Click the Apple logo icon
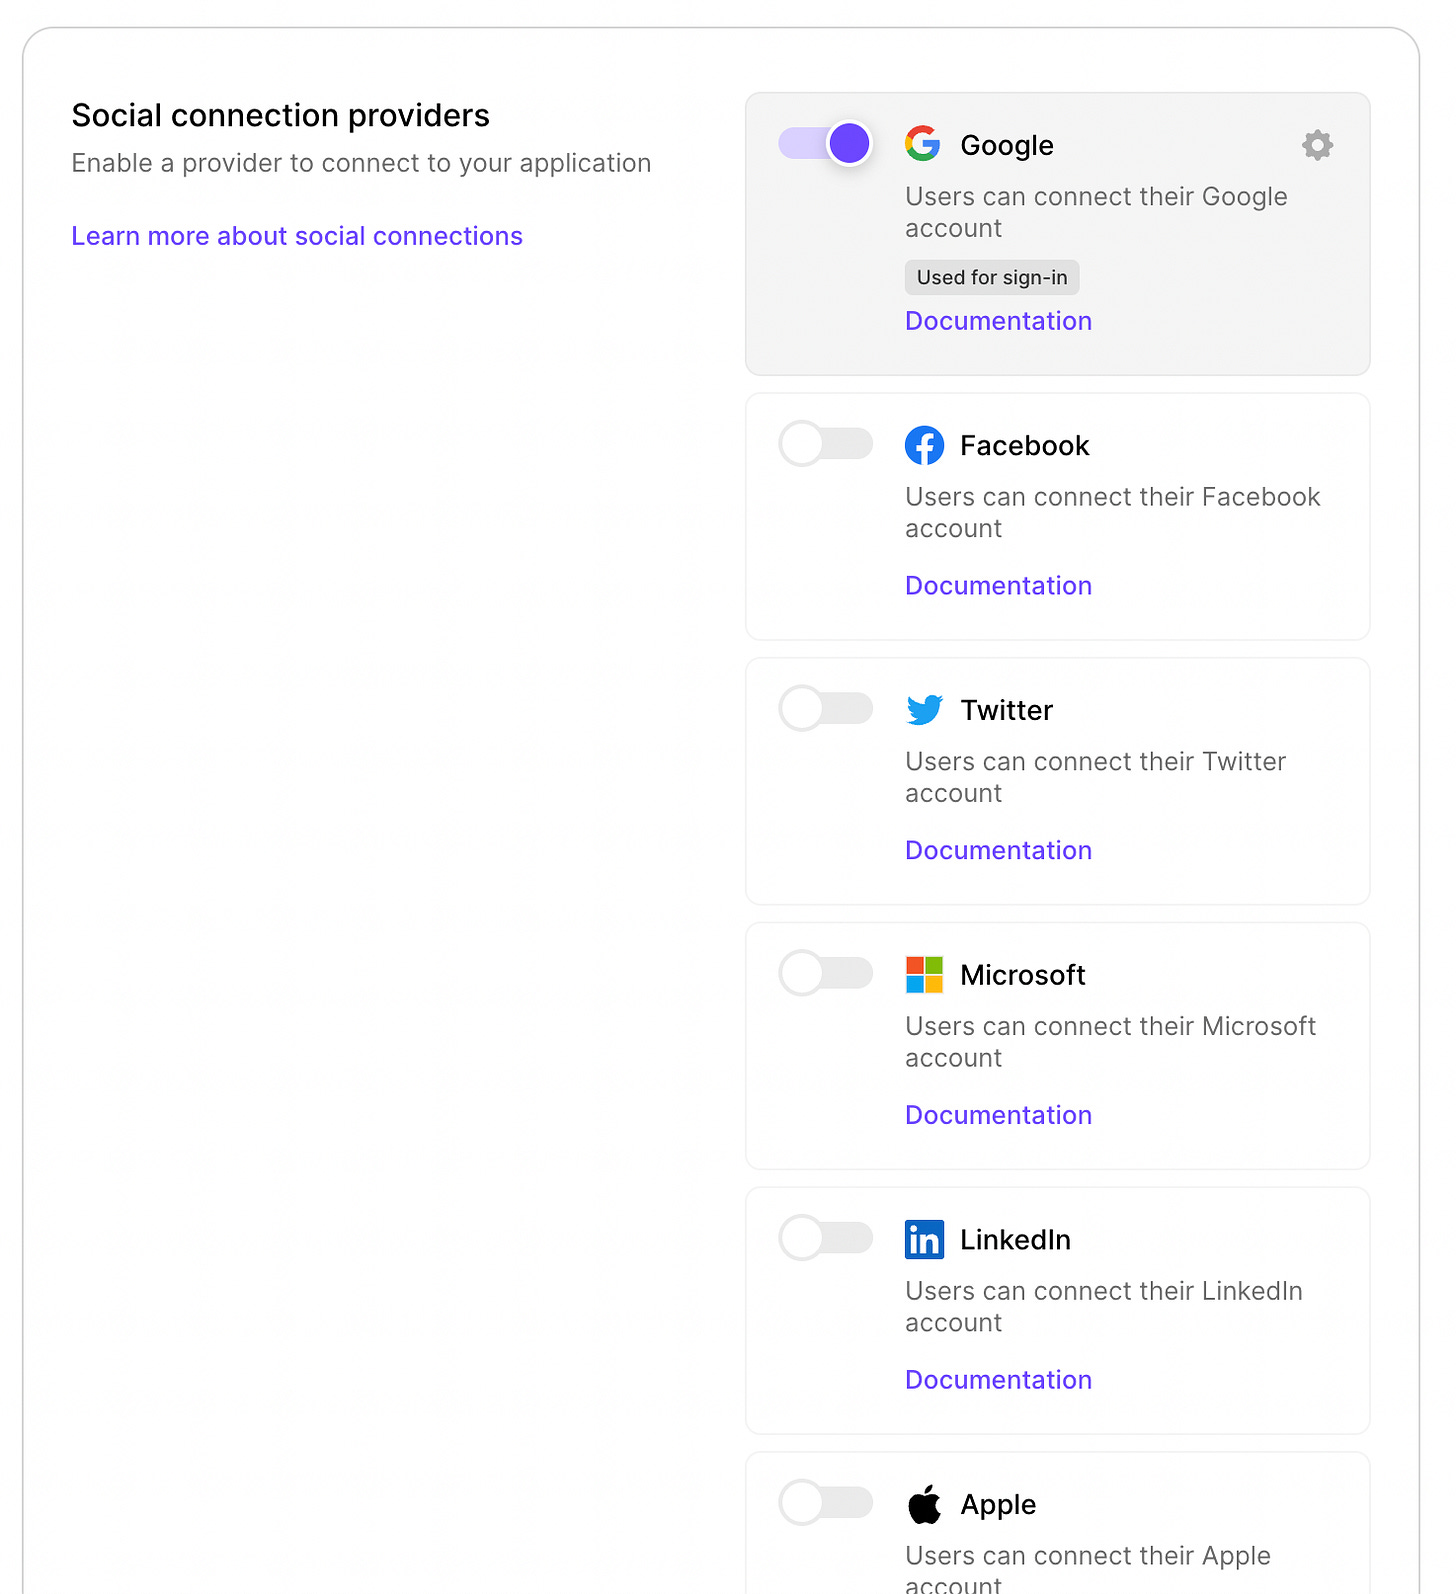The image size is (1456, 1594). (924, 1503)
